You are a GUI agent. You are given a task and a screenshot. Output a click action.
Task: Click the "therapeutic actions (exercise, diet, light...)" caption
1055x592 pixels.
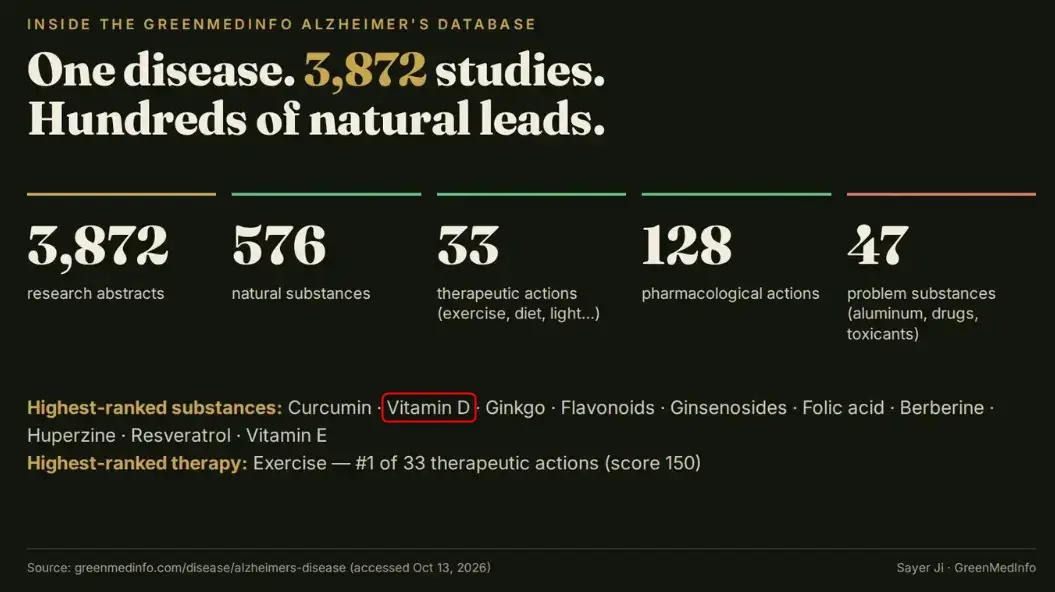point(518,303)
